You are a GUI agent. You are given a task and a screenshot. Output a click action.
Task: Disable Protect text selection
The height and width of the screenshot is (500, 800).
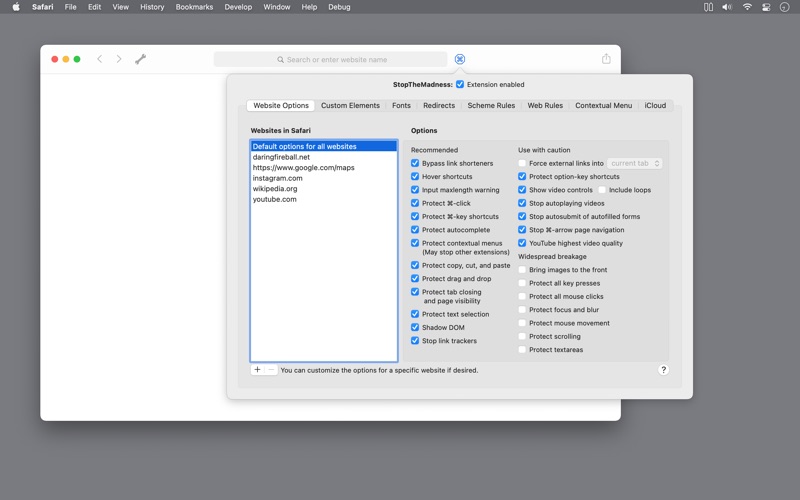tap(415, 314)
